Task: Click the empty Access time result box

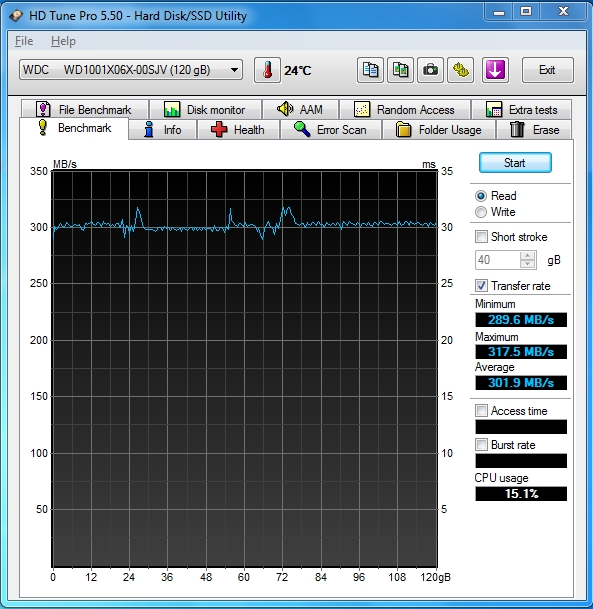Action: (x=521, y=426)
